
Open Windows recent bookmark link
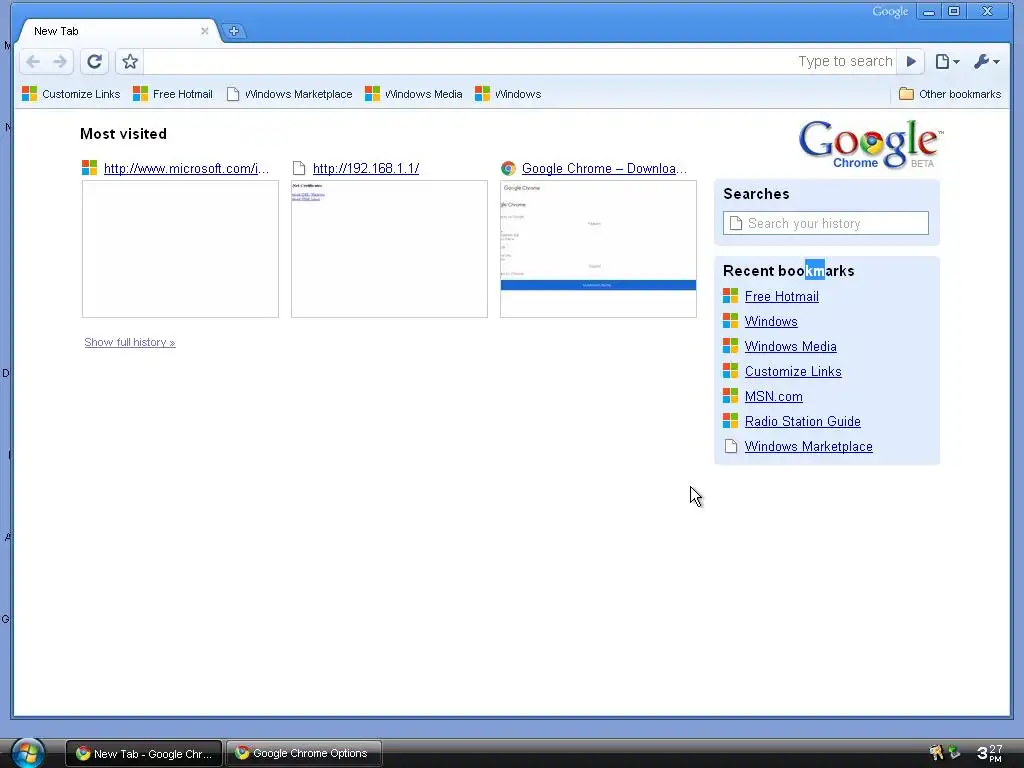tap(771, 321)
